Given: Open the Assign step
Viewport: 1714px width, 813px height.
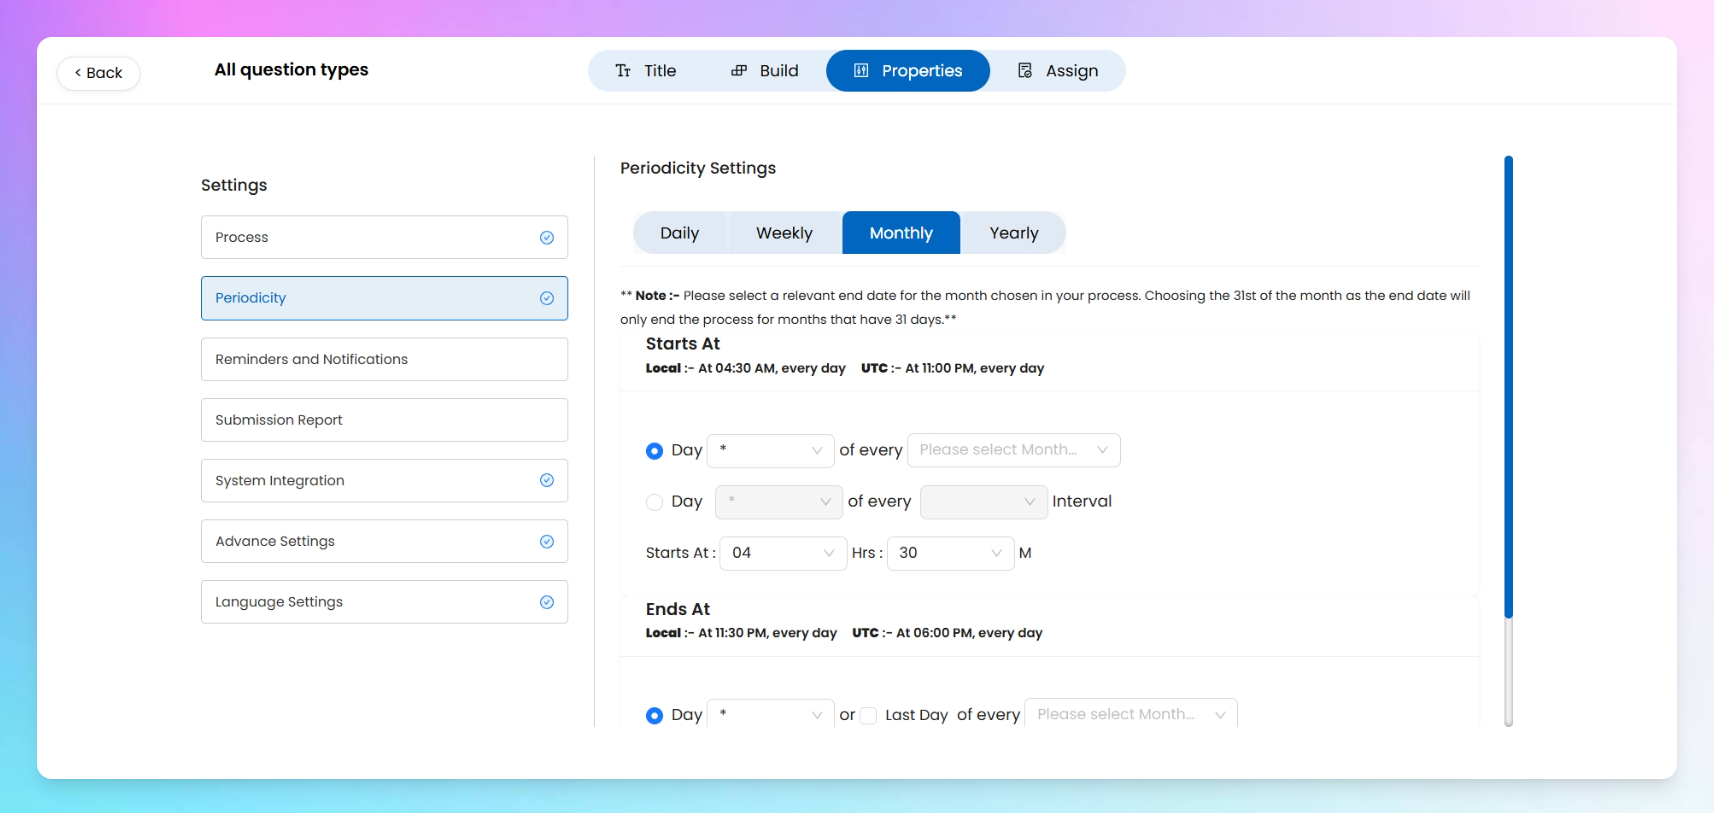Looking at the screenshot, I should tap(1058, 71).
